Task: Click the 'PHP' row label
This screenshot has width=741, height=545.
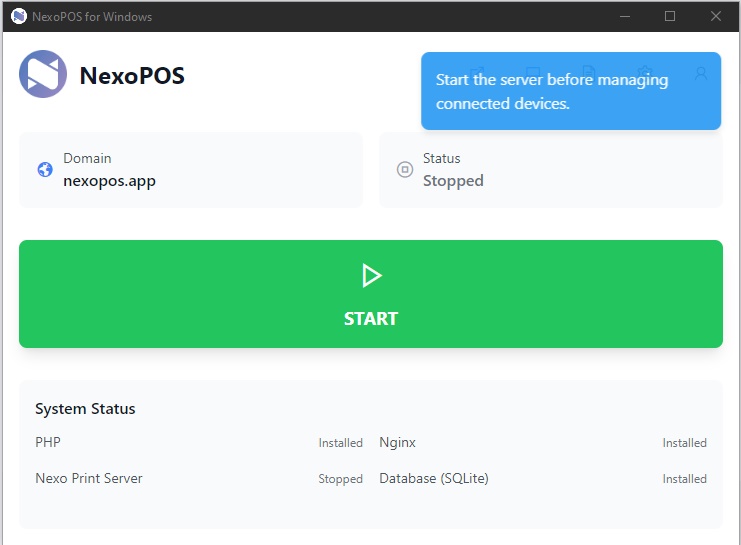Action: (x=48, y=442)
